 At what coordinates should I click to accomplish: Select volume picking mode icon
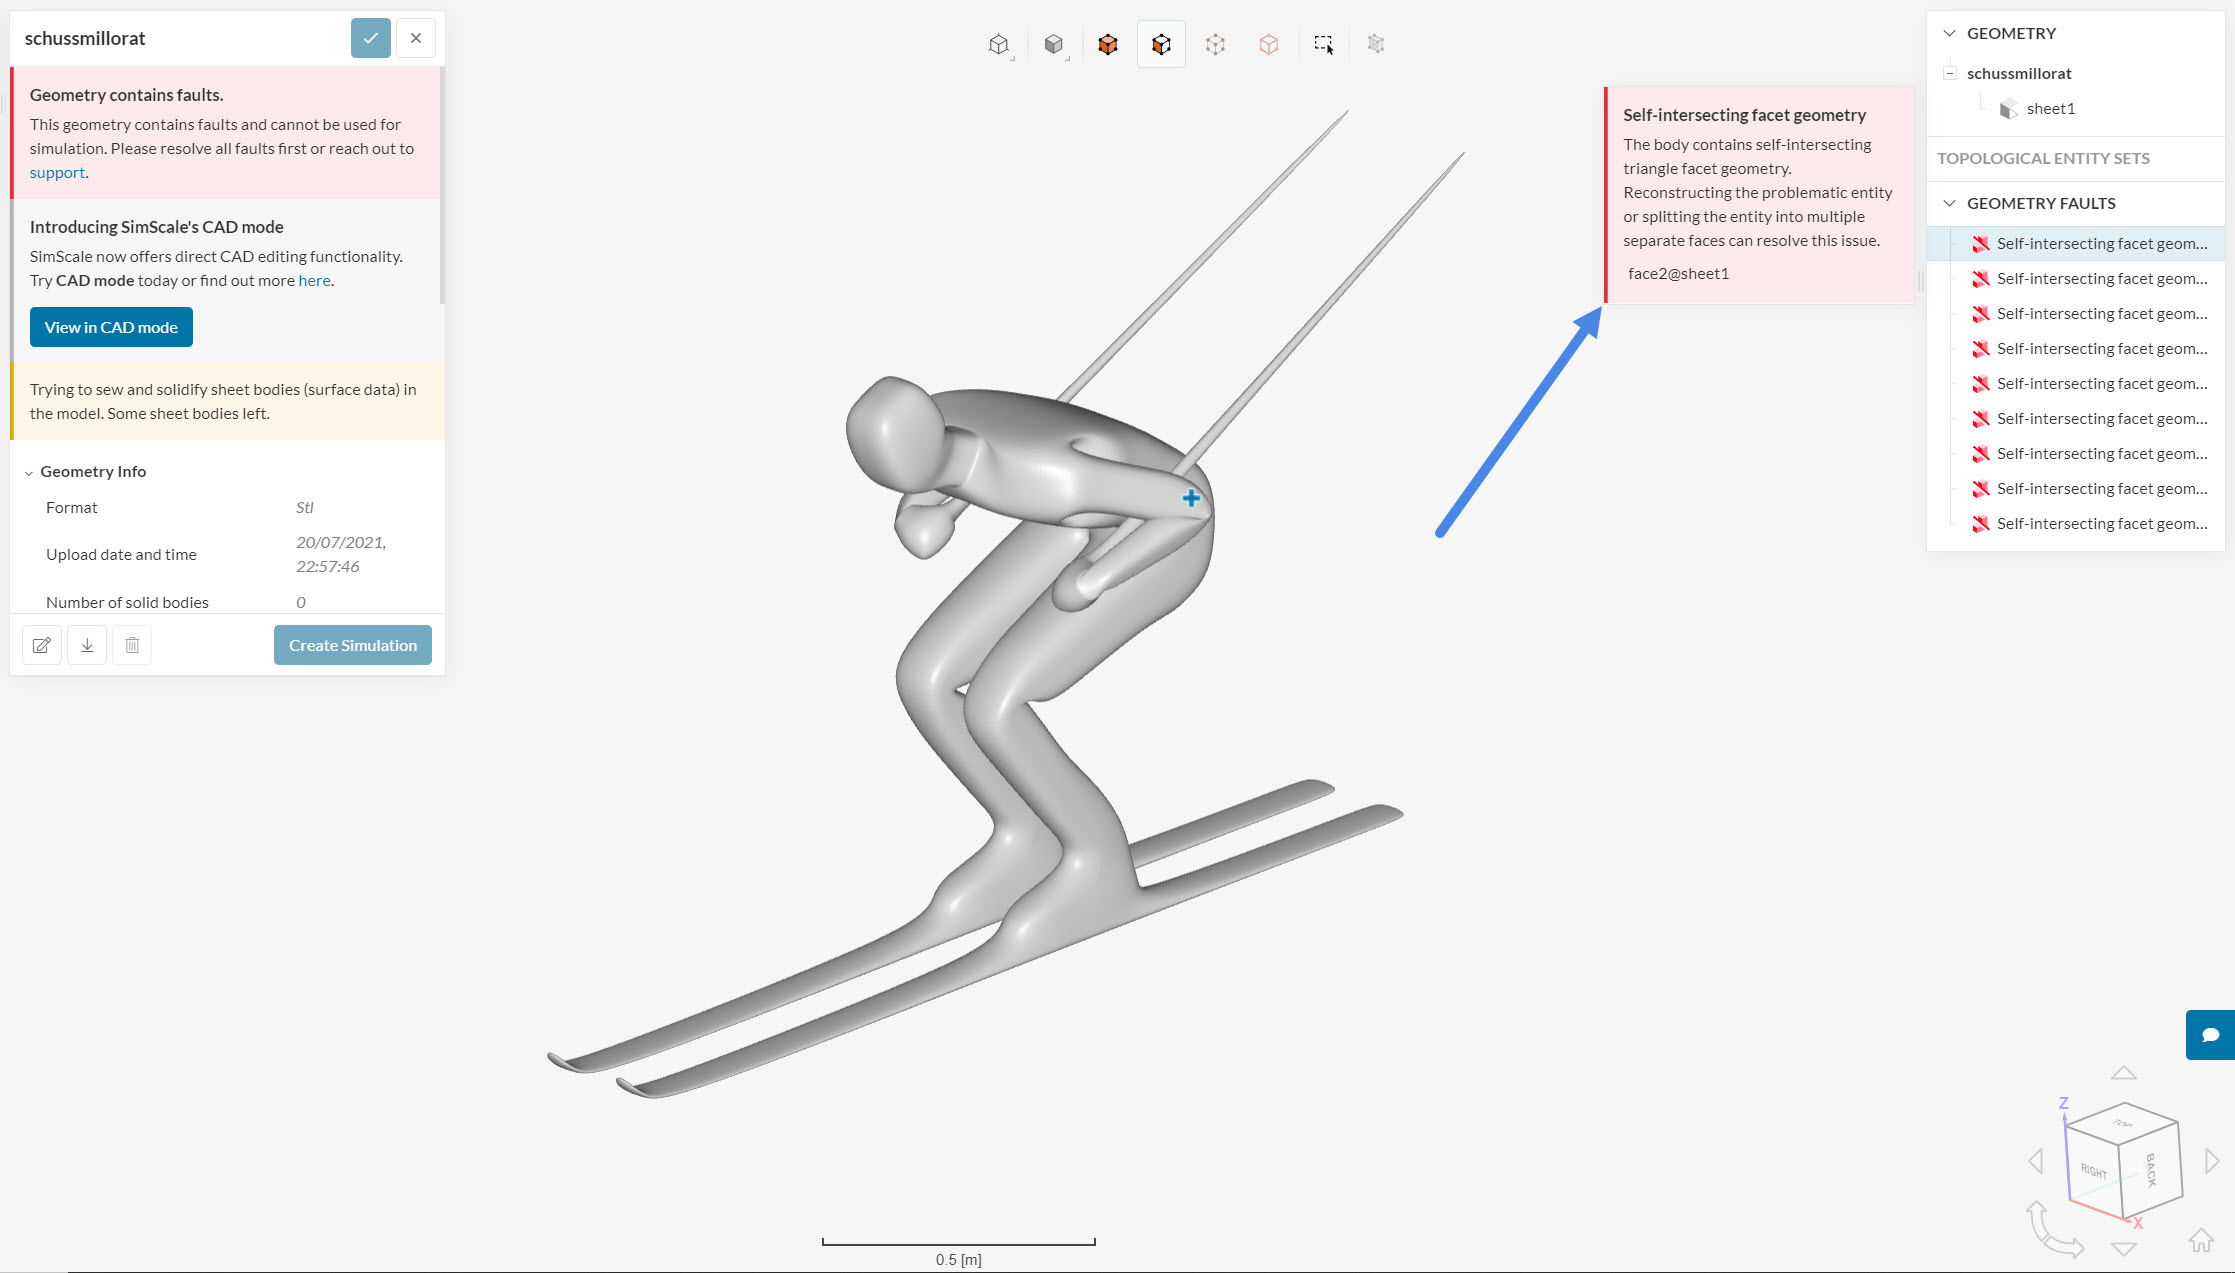pyautogui.click(x=1107, y=44)
